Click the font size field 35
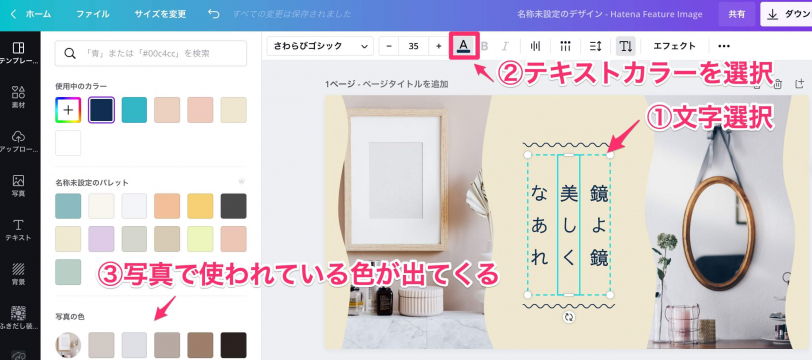Viewport: 812px width, 360px height. (x=413, y=46)
